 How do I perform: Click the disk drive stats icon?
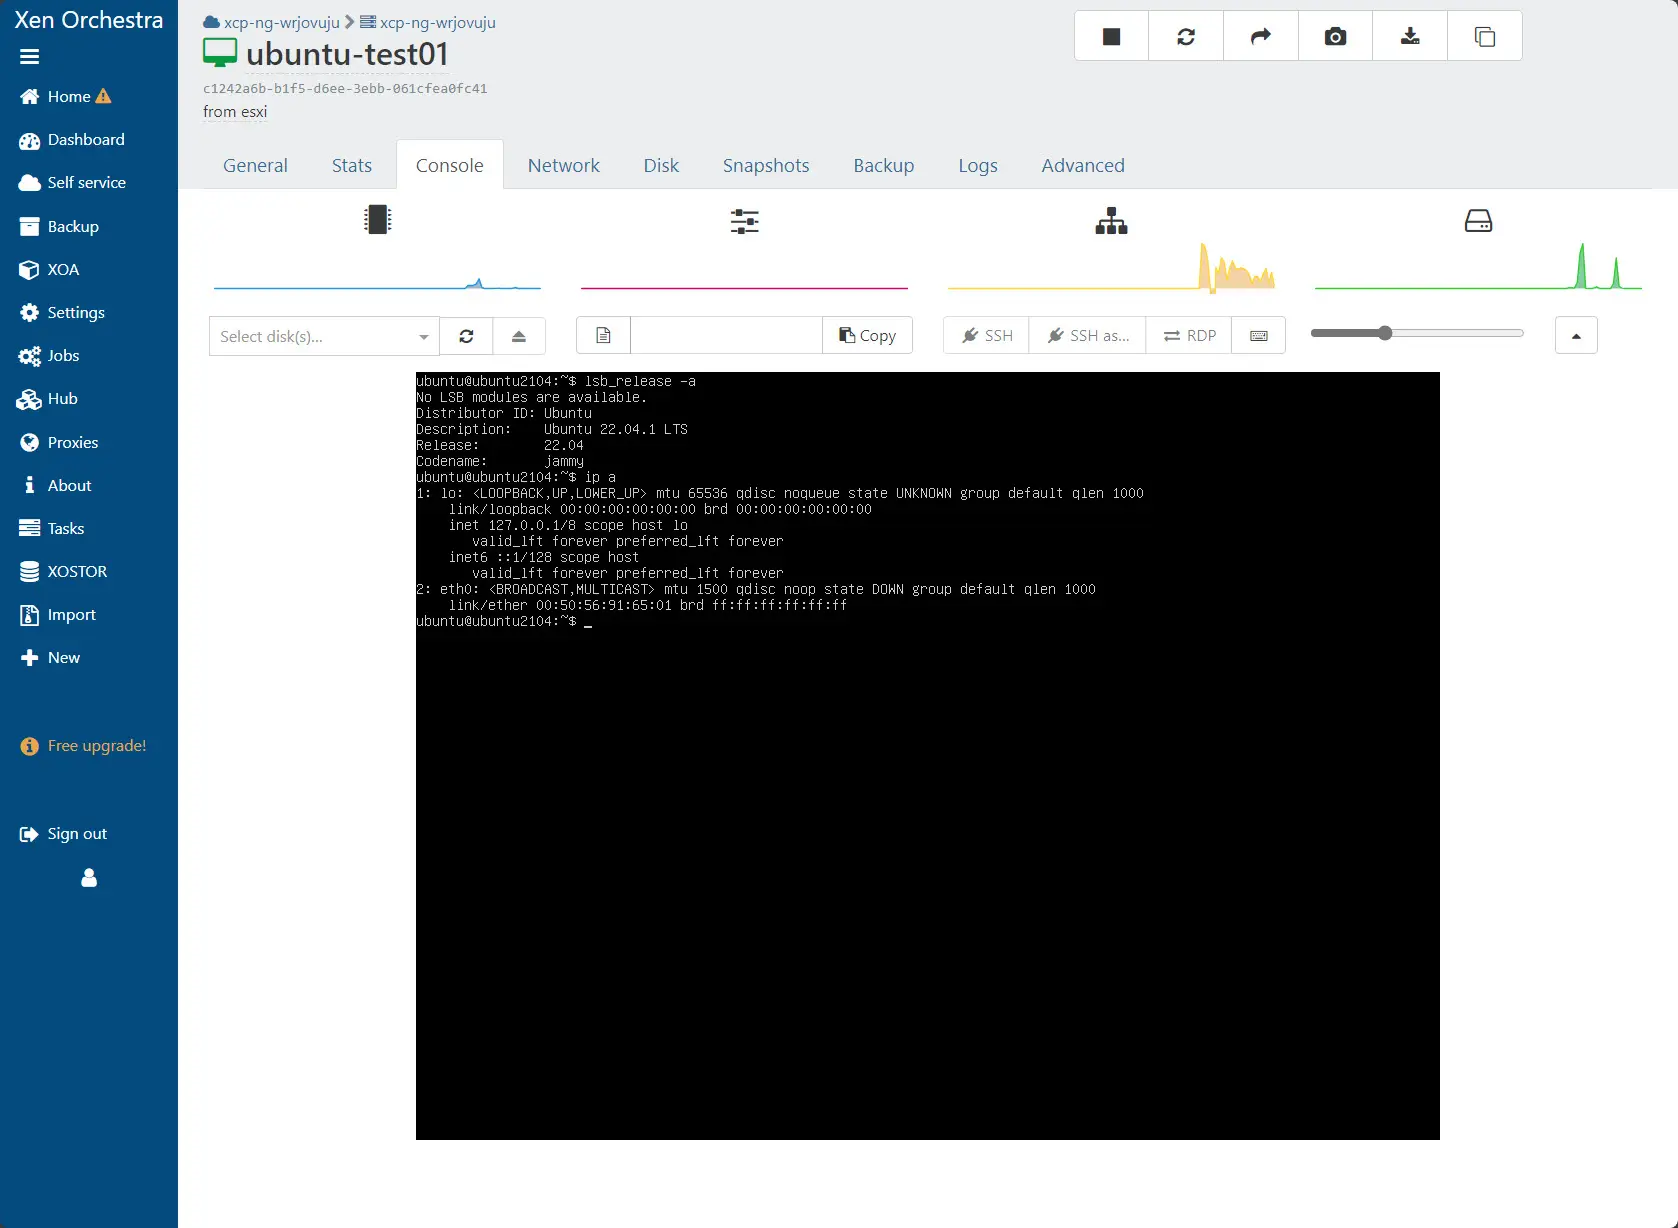[x=1478, y=221]
